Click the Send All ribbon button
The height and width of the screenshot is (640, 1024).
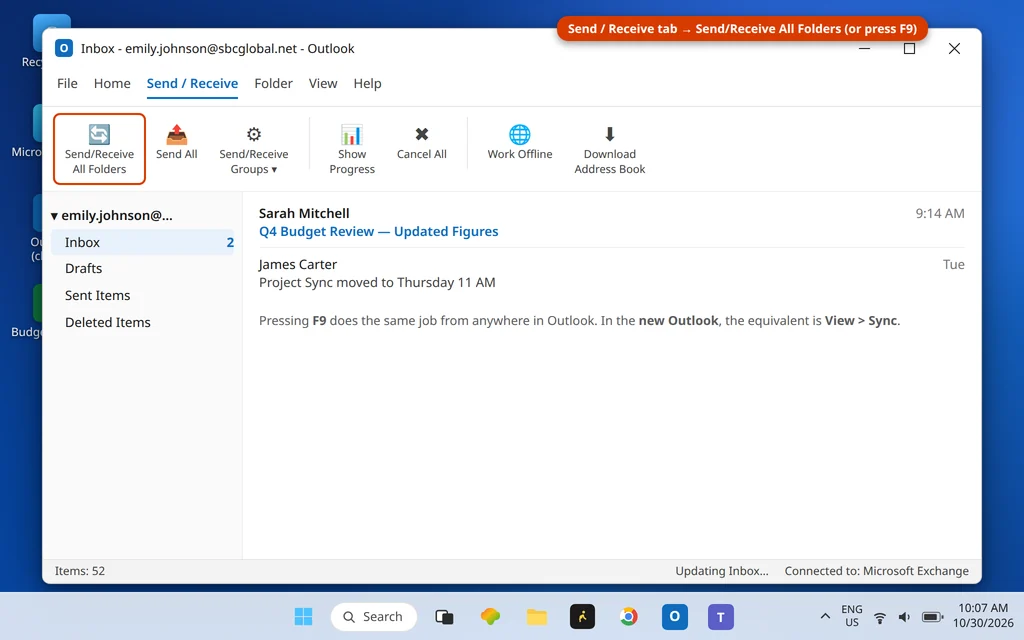click(176, 143)
